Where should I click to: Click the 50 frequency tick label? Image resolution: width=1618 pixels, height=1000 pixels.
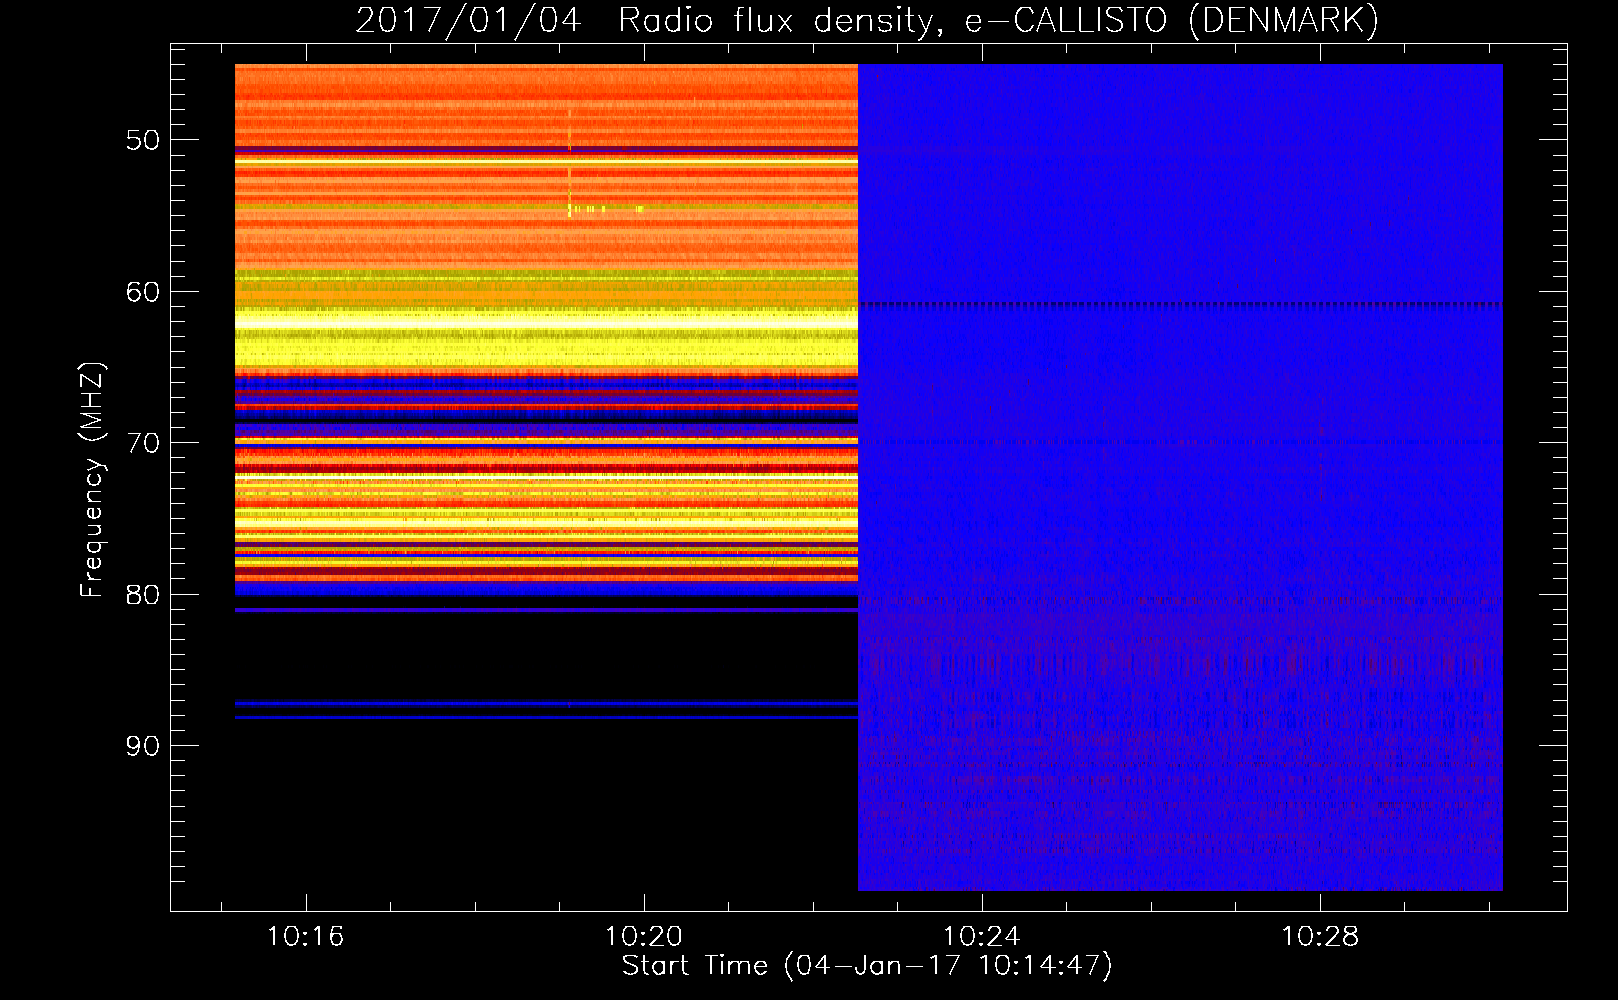point(143,140)
